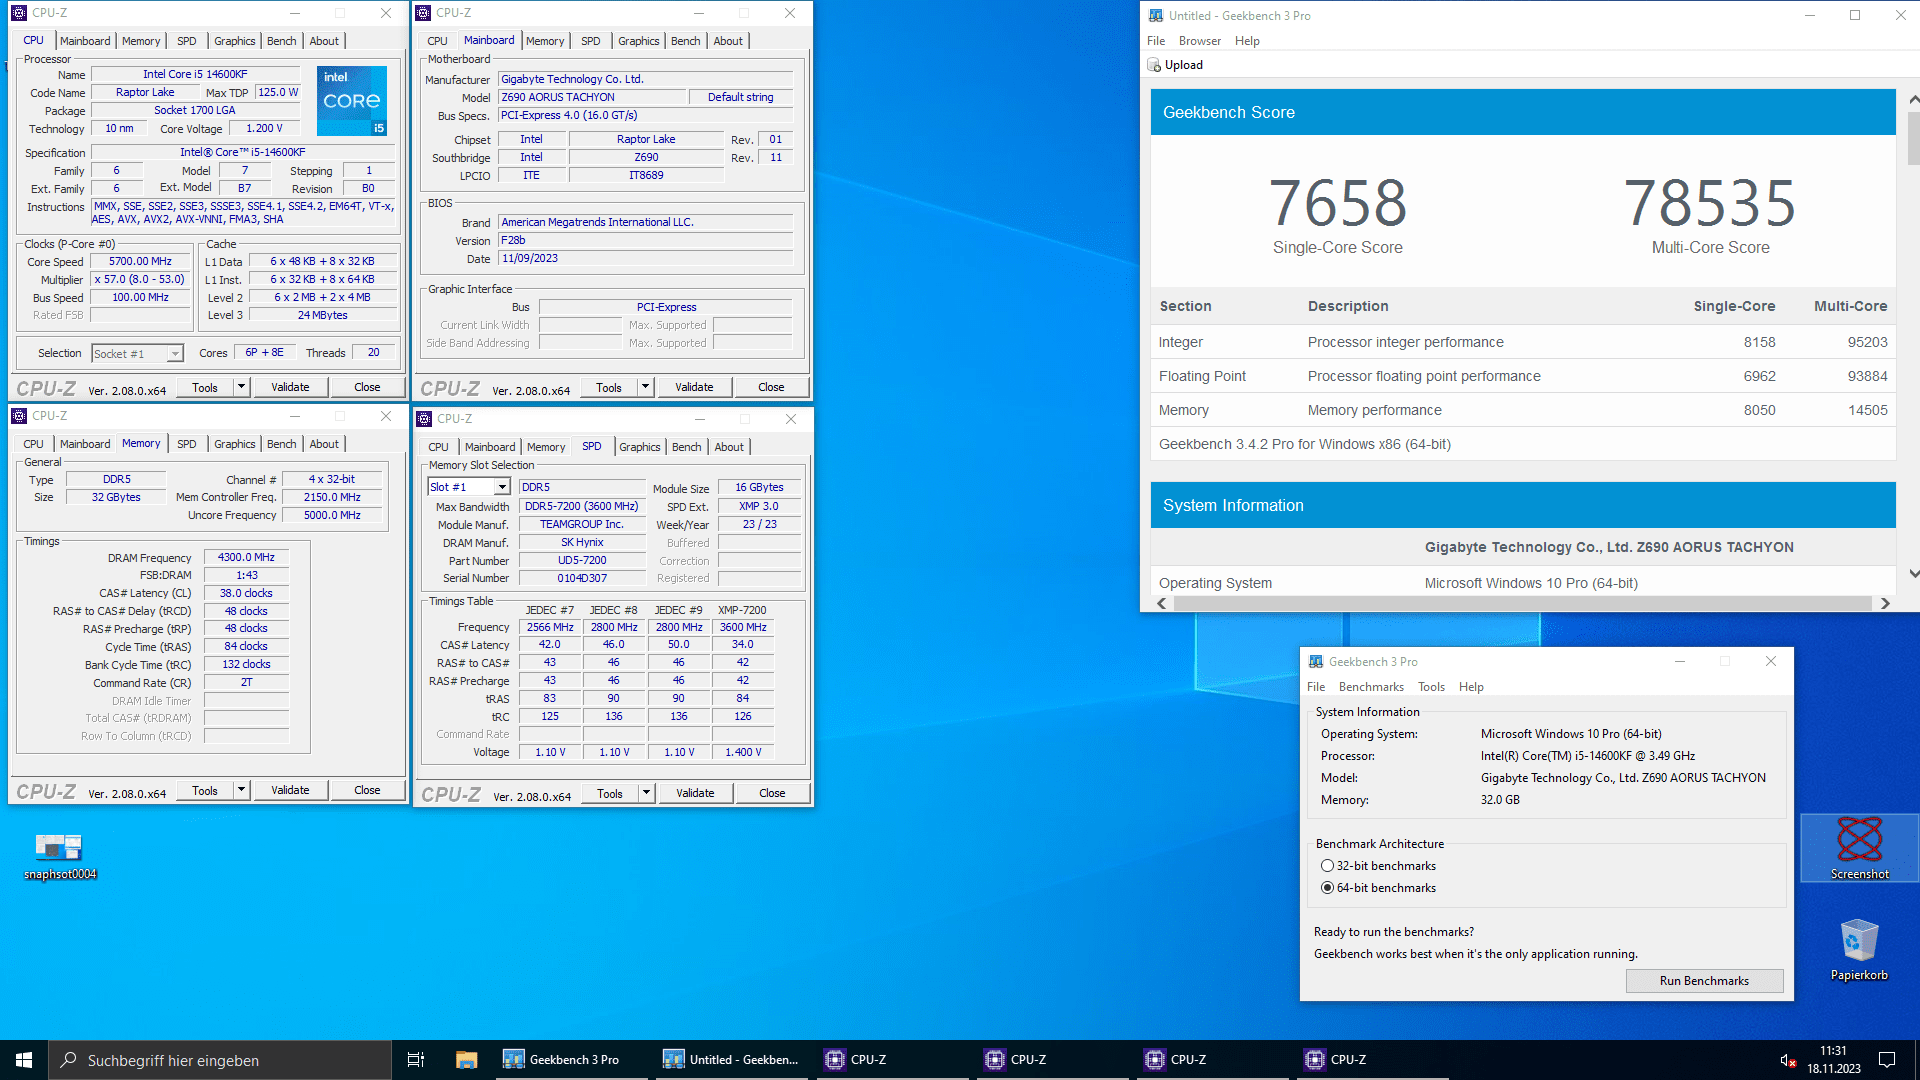The height and width of the screenshot is (1080, 1920).
Task: Open About tab in SPD CPU-Z window
Action: click(729, 447)
